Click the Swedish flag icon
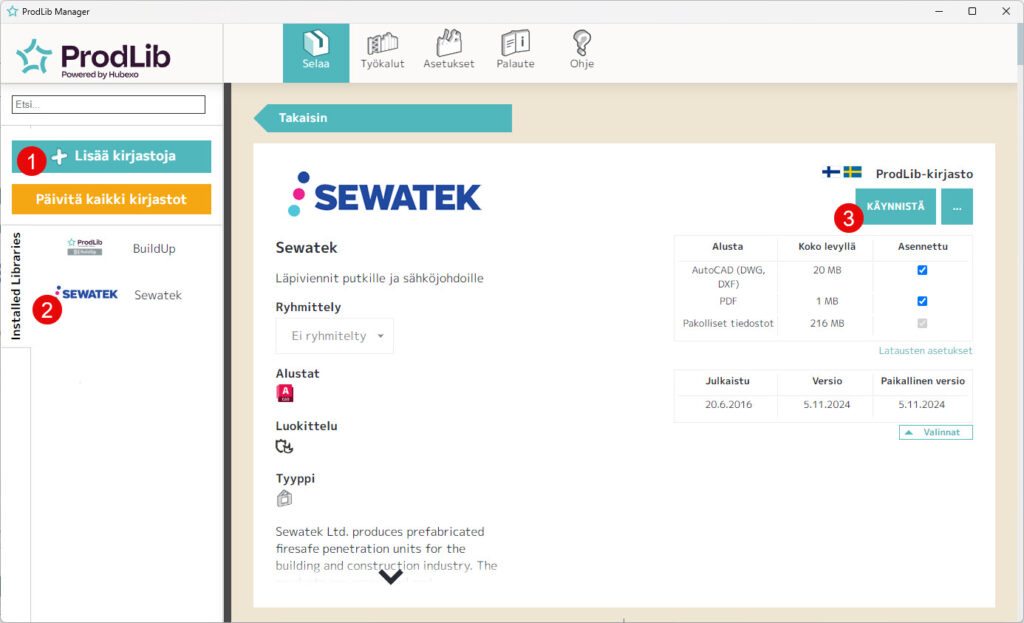The width and height of the screenshot is (1024, 623). [x=852, y=172]
